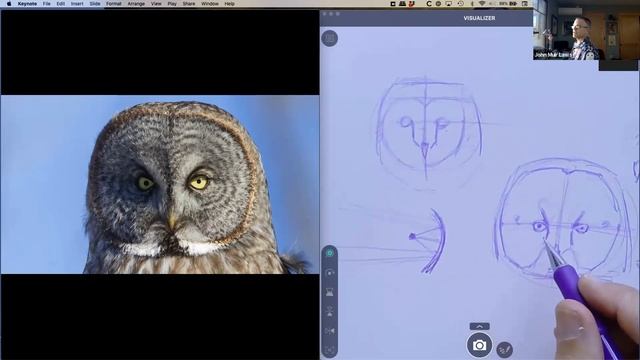640x360 pixels.
Task: Open the Keynote application menu
Action: tap(27, 4)
